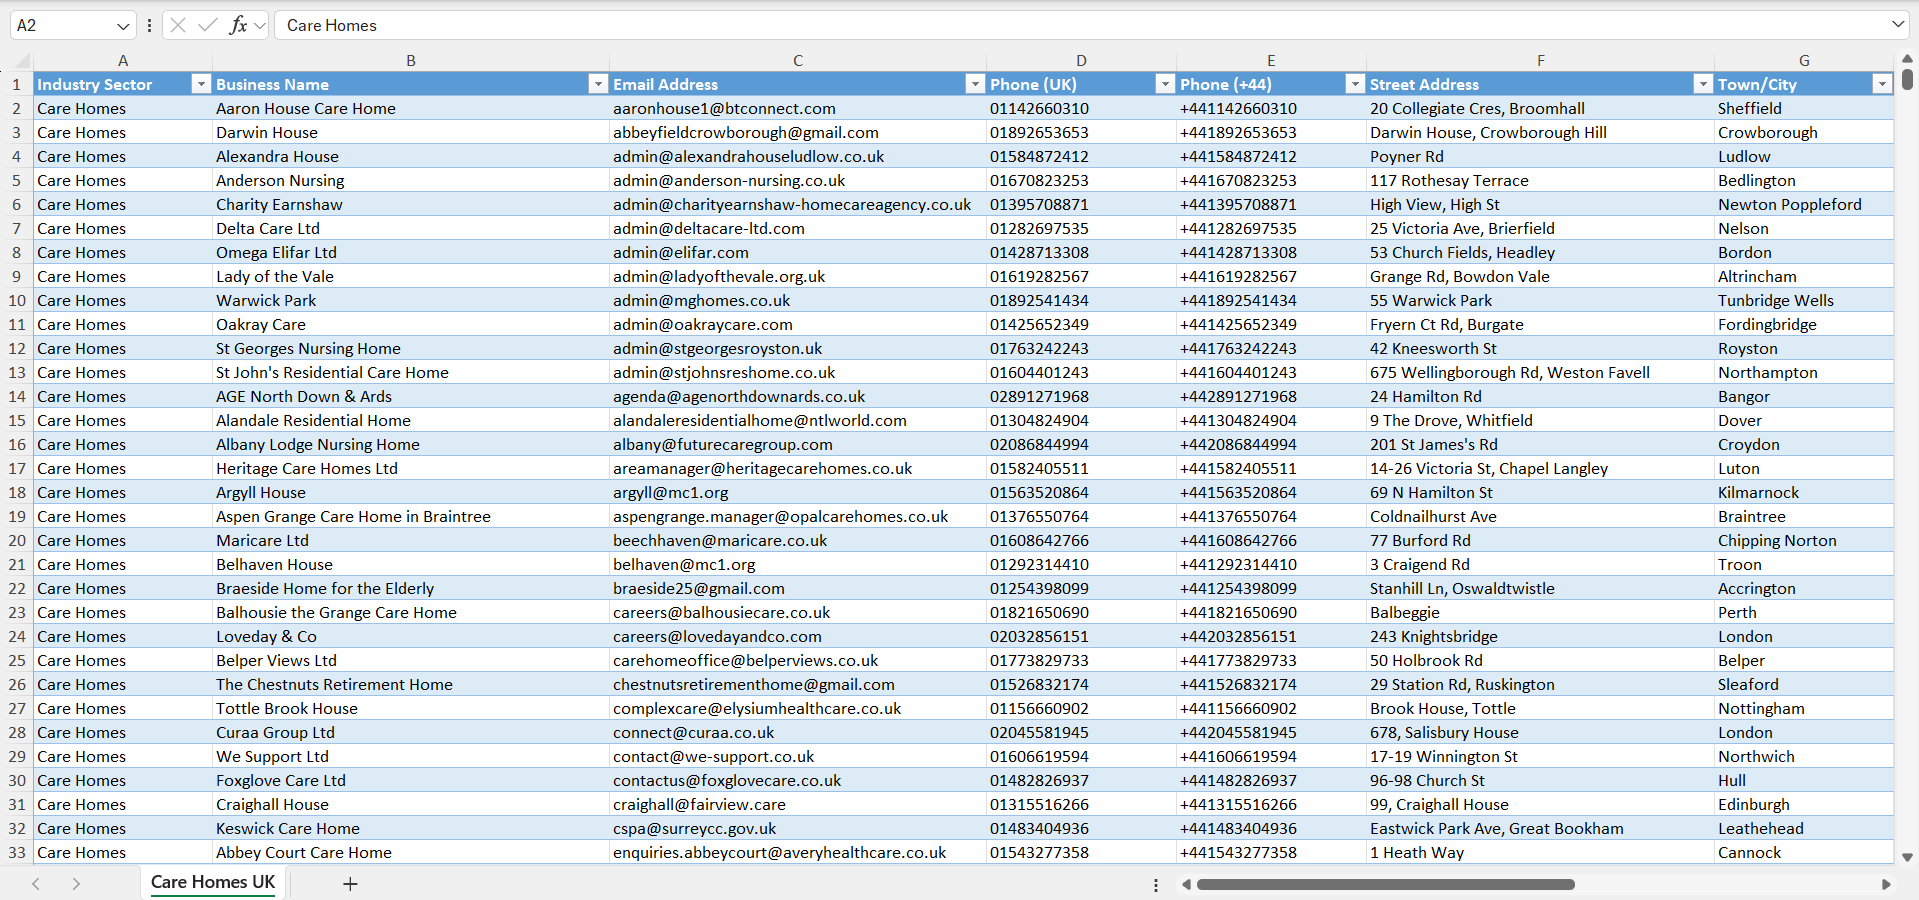Select email connect@curaa.co.uk
The height and width of the screenshot is (900, 1919).
click(798, 733)
